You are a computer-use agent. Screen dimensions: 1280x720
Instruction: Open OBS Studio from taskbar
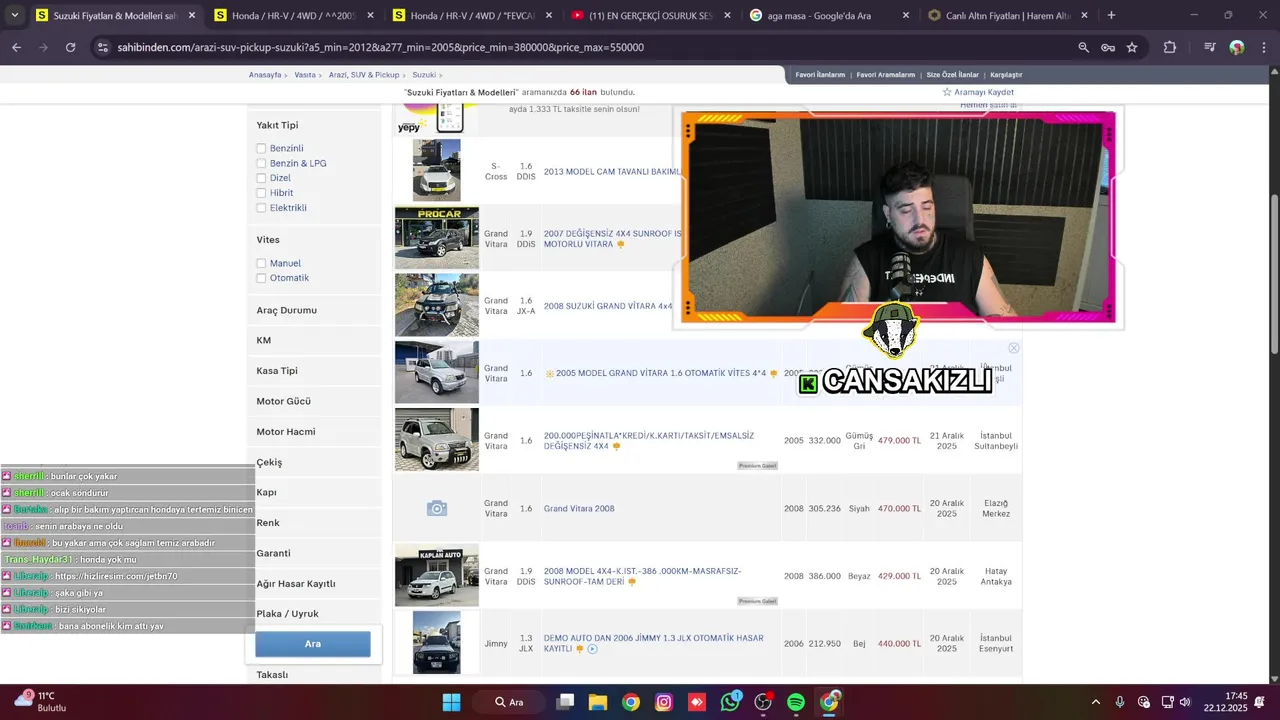tap(764, 702)
